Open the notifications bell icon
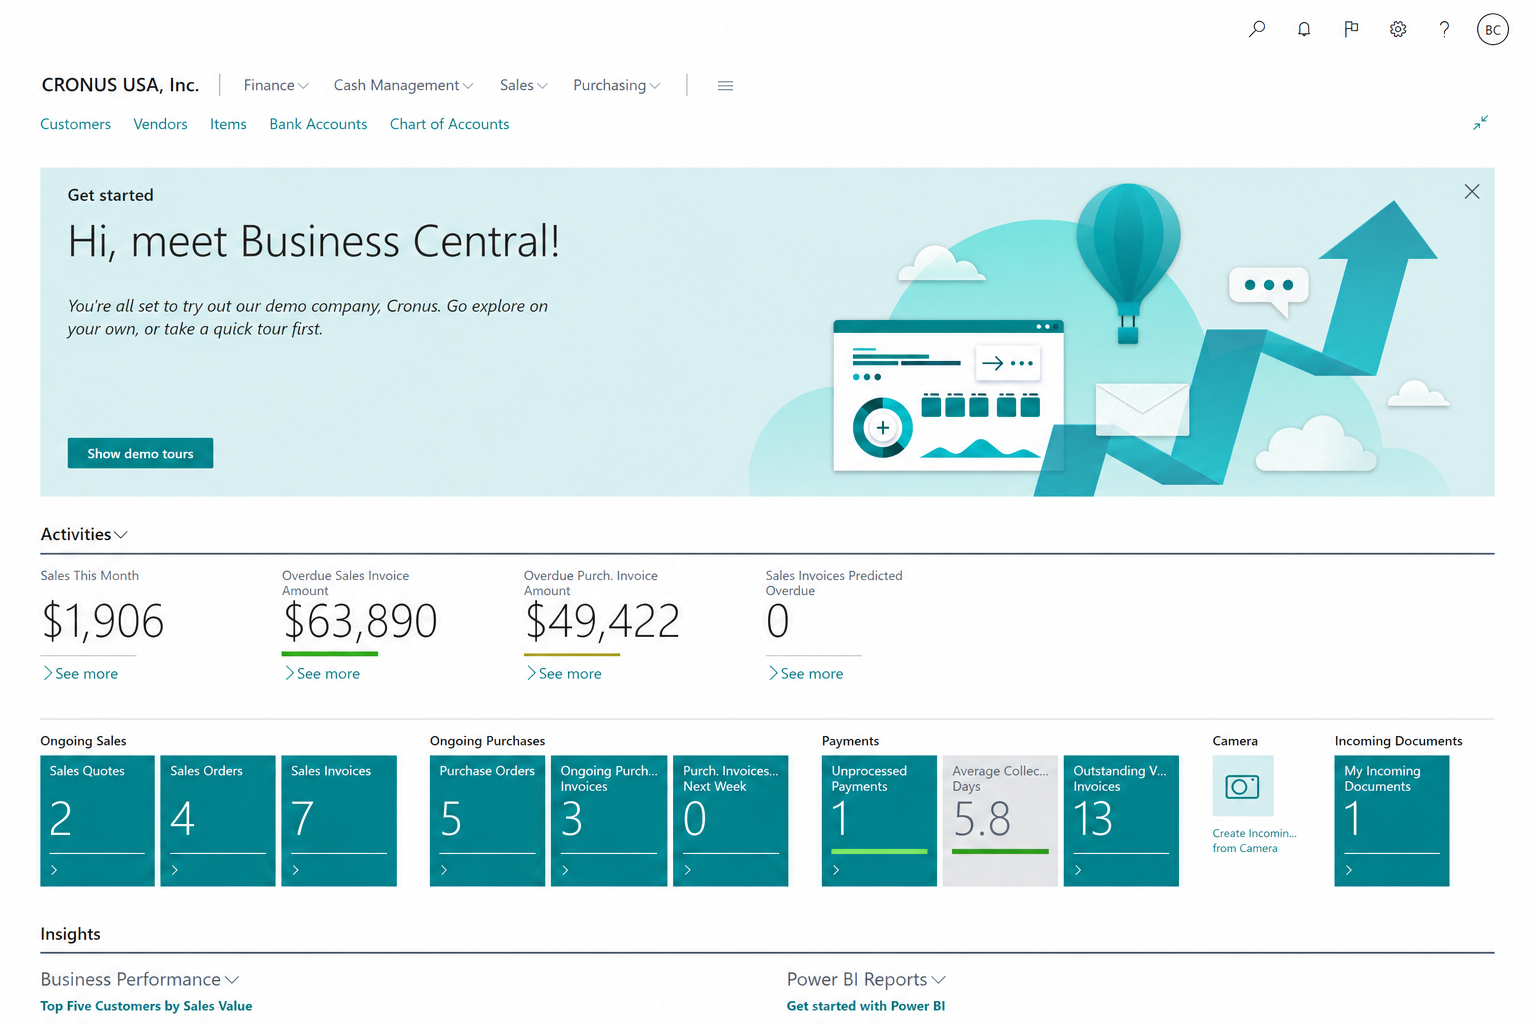1536x1024 pixels. point(1304,29)
